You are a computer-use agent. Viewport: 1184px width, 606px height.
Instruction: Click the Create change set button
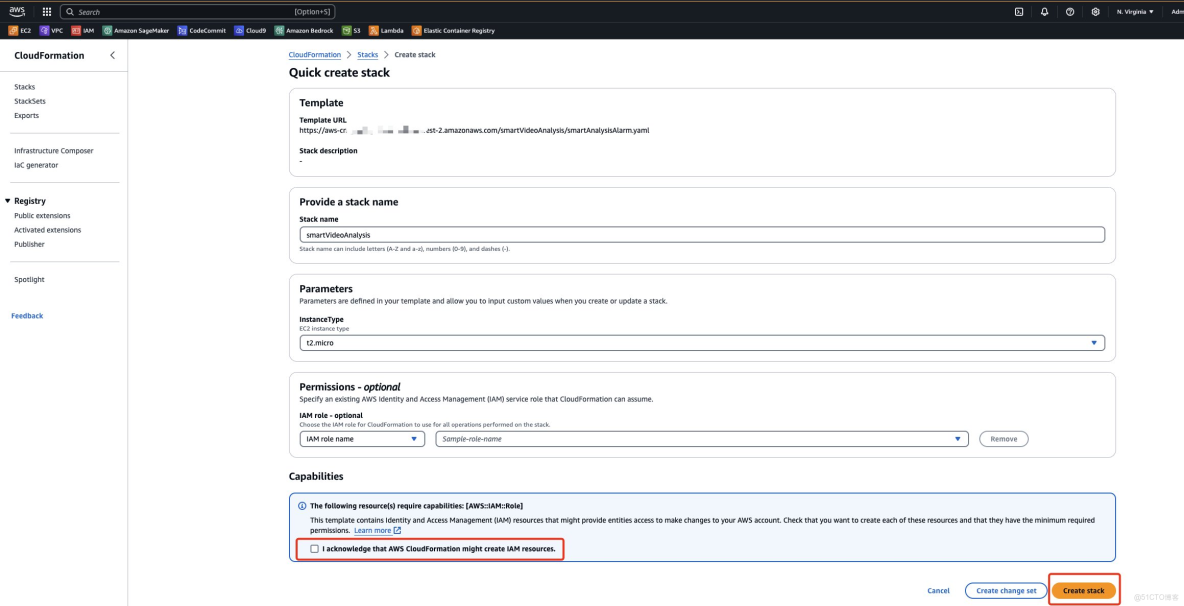click(1006, 591)
